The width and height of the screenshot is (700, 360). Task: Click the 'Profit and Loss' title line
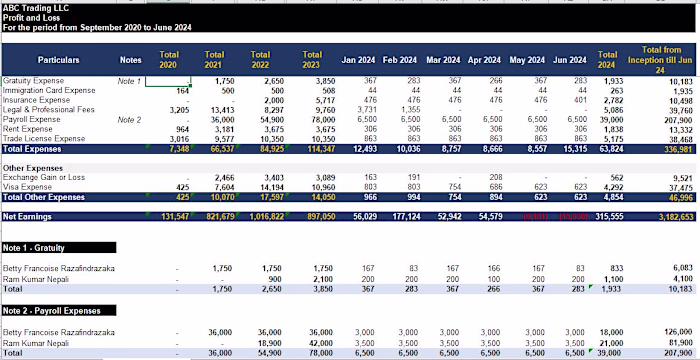31,18
